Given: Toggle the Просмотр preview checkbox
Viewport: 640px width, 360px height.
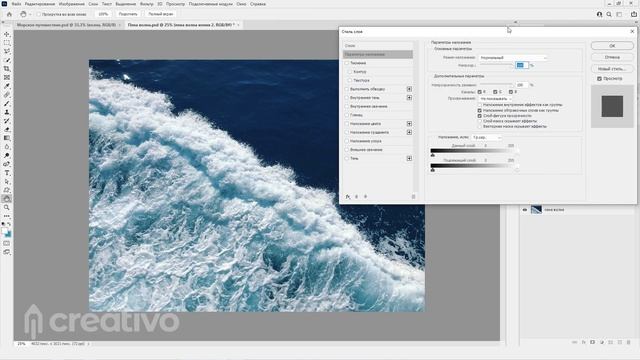Looking at the screenshot, I should (x=600, y=78).
